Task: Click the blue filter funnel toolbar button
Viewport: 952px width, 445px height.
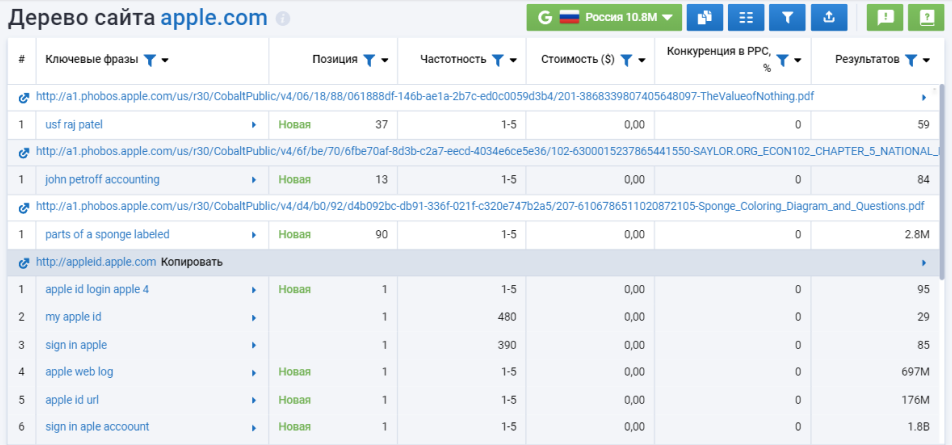Action: (x=787, y=18)
